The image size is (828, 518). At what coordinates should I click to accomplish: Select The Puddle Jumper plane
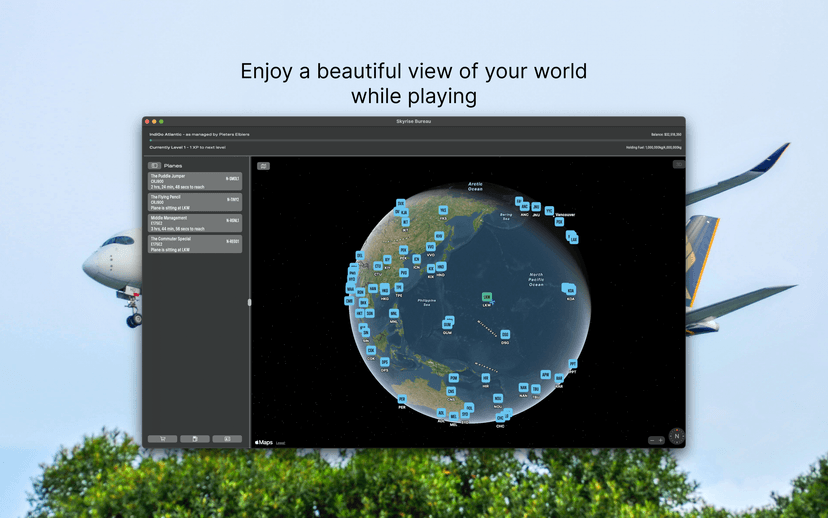pyautogui.click(x=196, y=181)
